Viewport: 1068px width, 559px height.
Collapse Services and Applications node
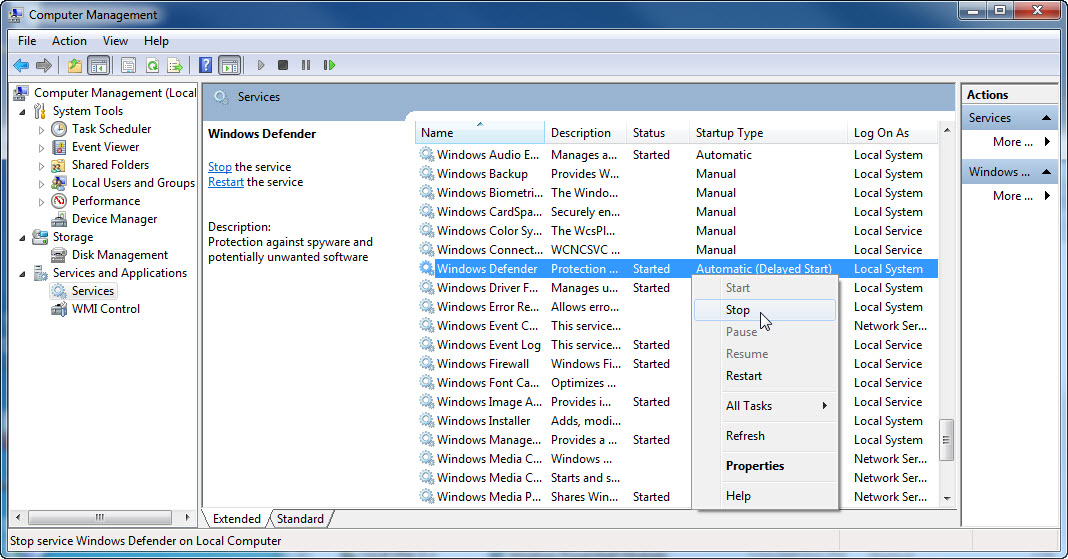click(x=22, y=274)
